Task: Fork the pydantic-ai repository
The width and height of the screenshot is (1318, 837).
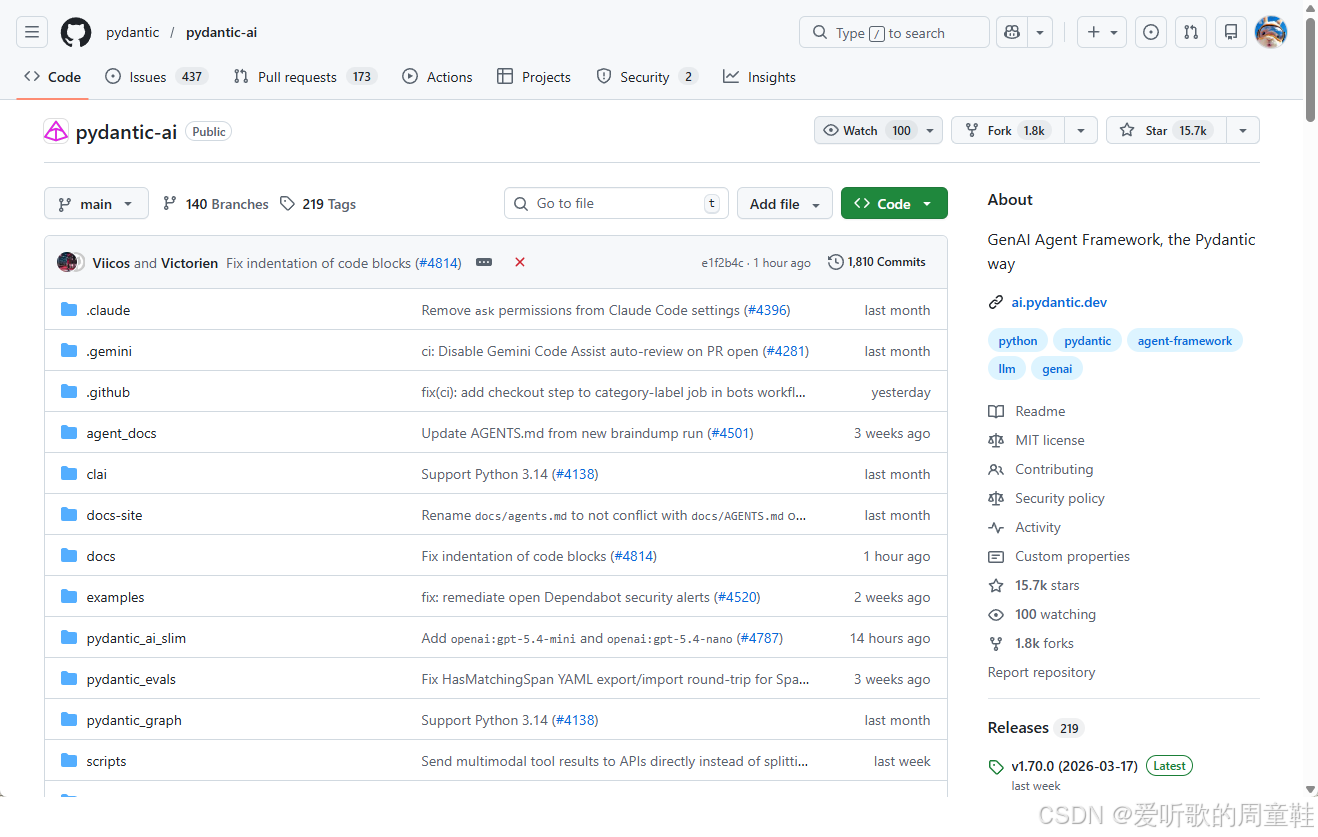Action: pyautogui.click(x=1008, y=130)
